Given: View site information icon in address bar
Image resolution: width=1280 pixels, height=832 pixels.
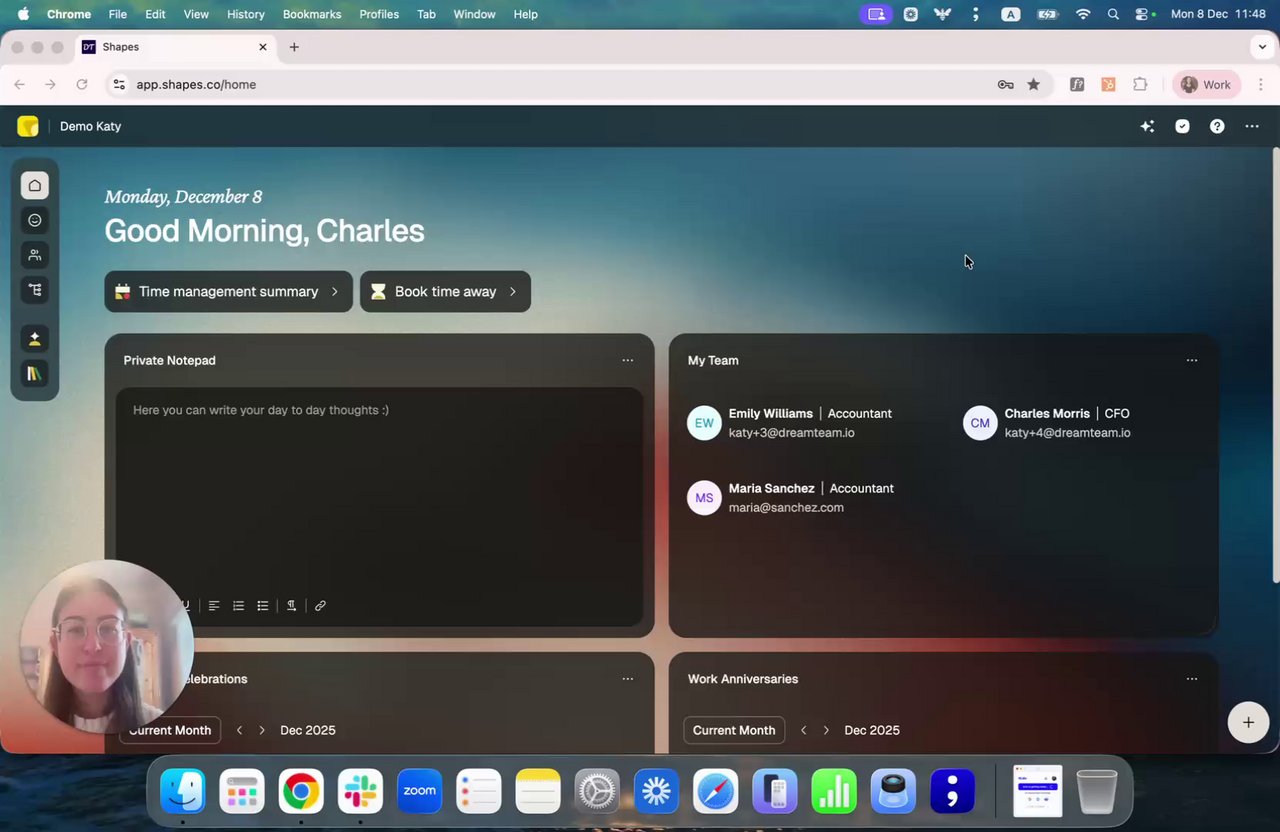Looking at the screenshot, I should [x=119, y=85].
